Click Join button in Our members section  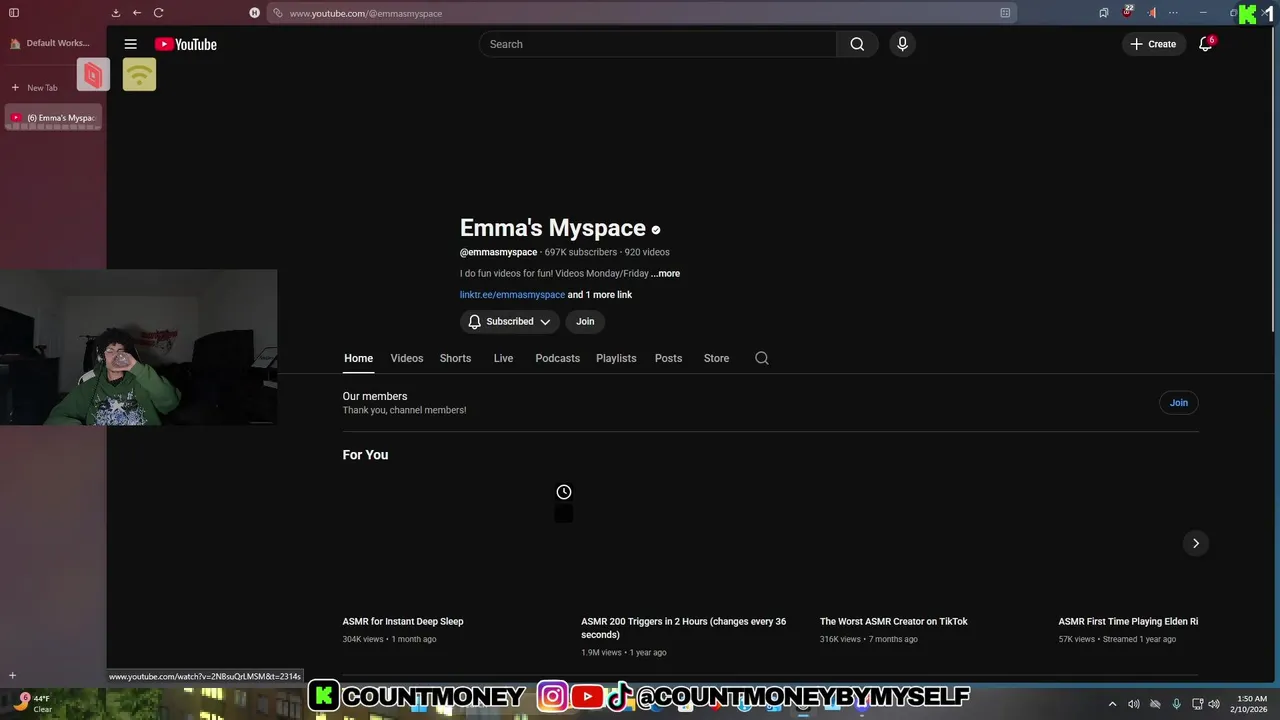1179,403
